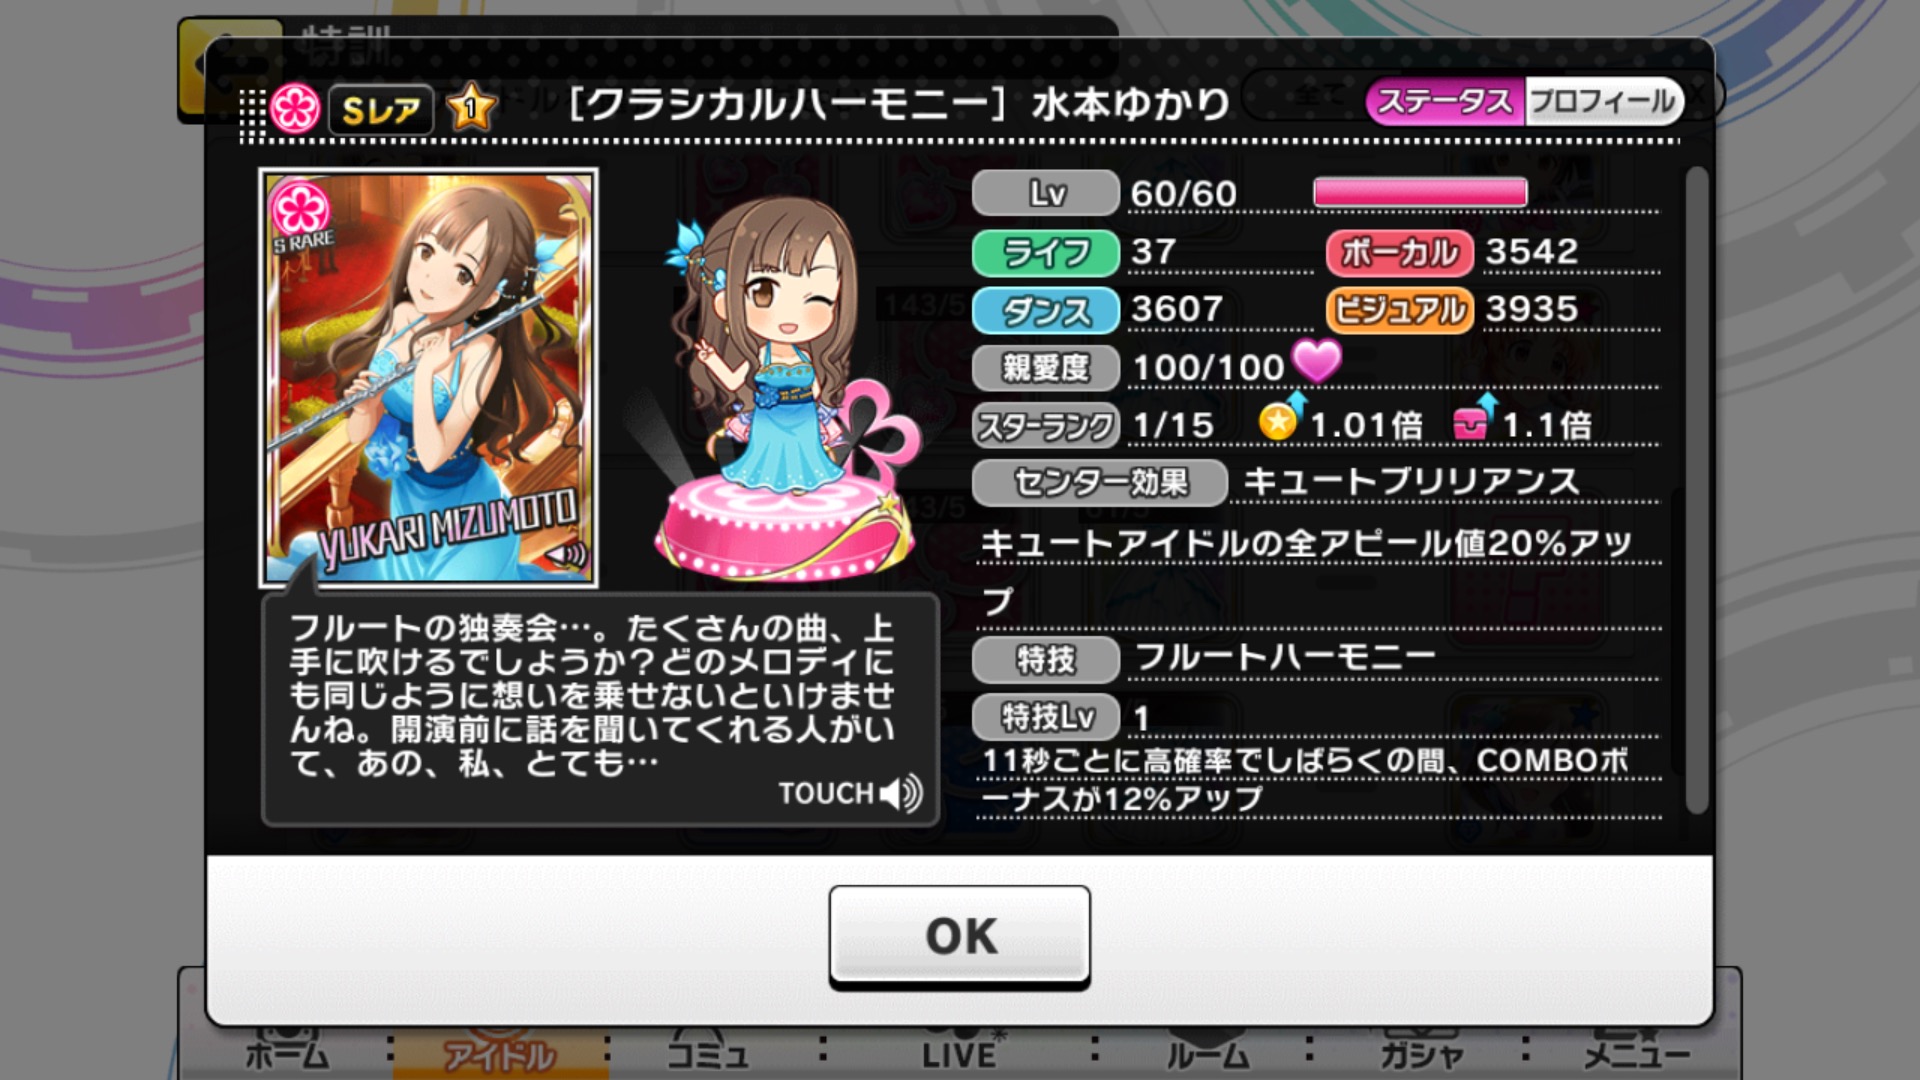Viewport: 1920px width, 1080px height.
Task: Open the LIVE bottom menu item
Action: click(958, 1053)
